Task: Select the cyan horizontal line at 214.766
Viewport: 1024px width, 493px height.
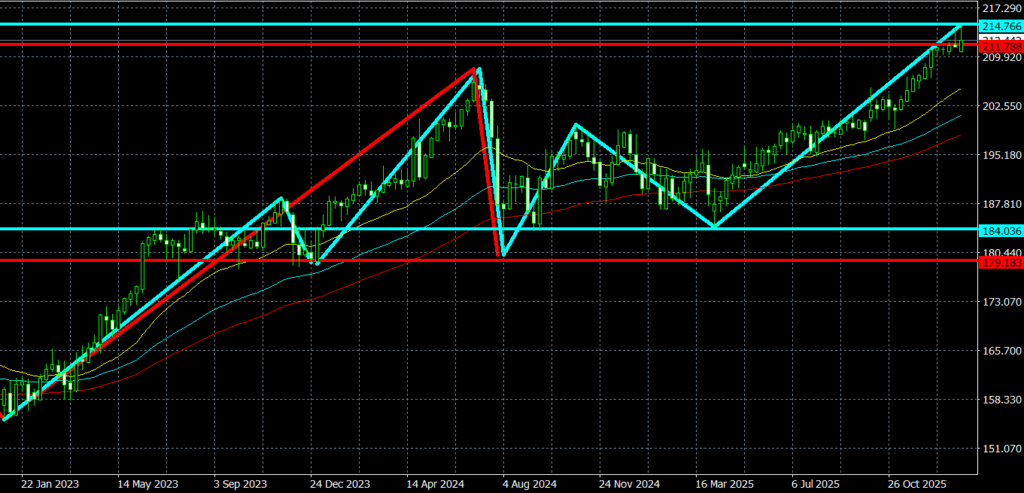Action: pos(500,24)
